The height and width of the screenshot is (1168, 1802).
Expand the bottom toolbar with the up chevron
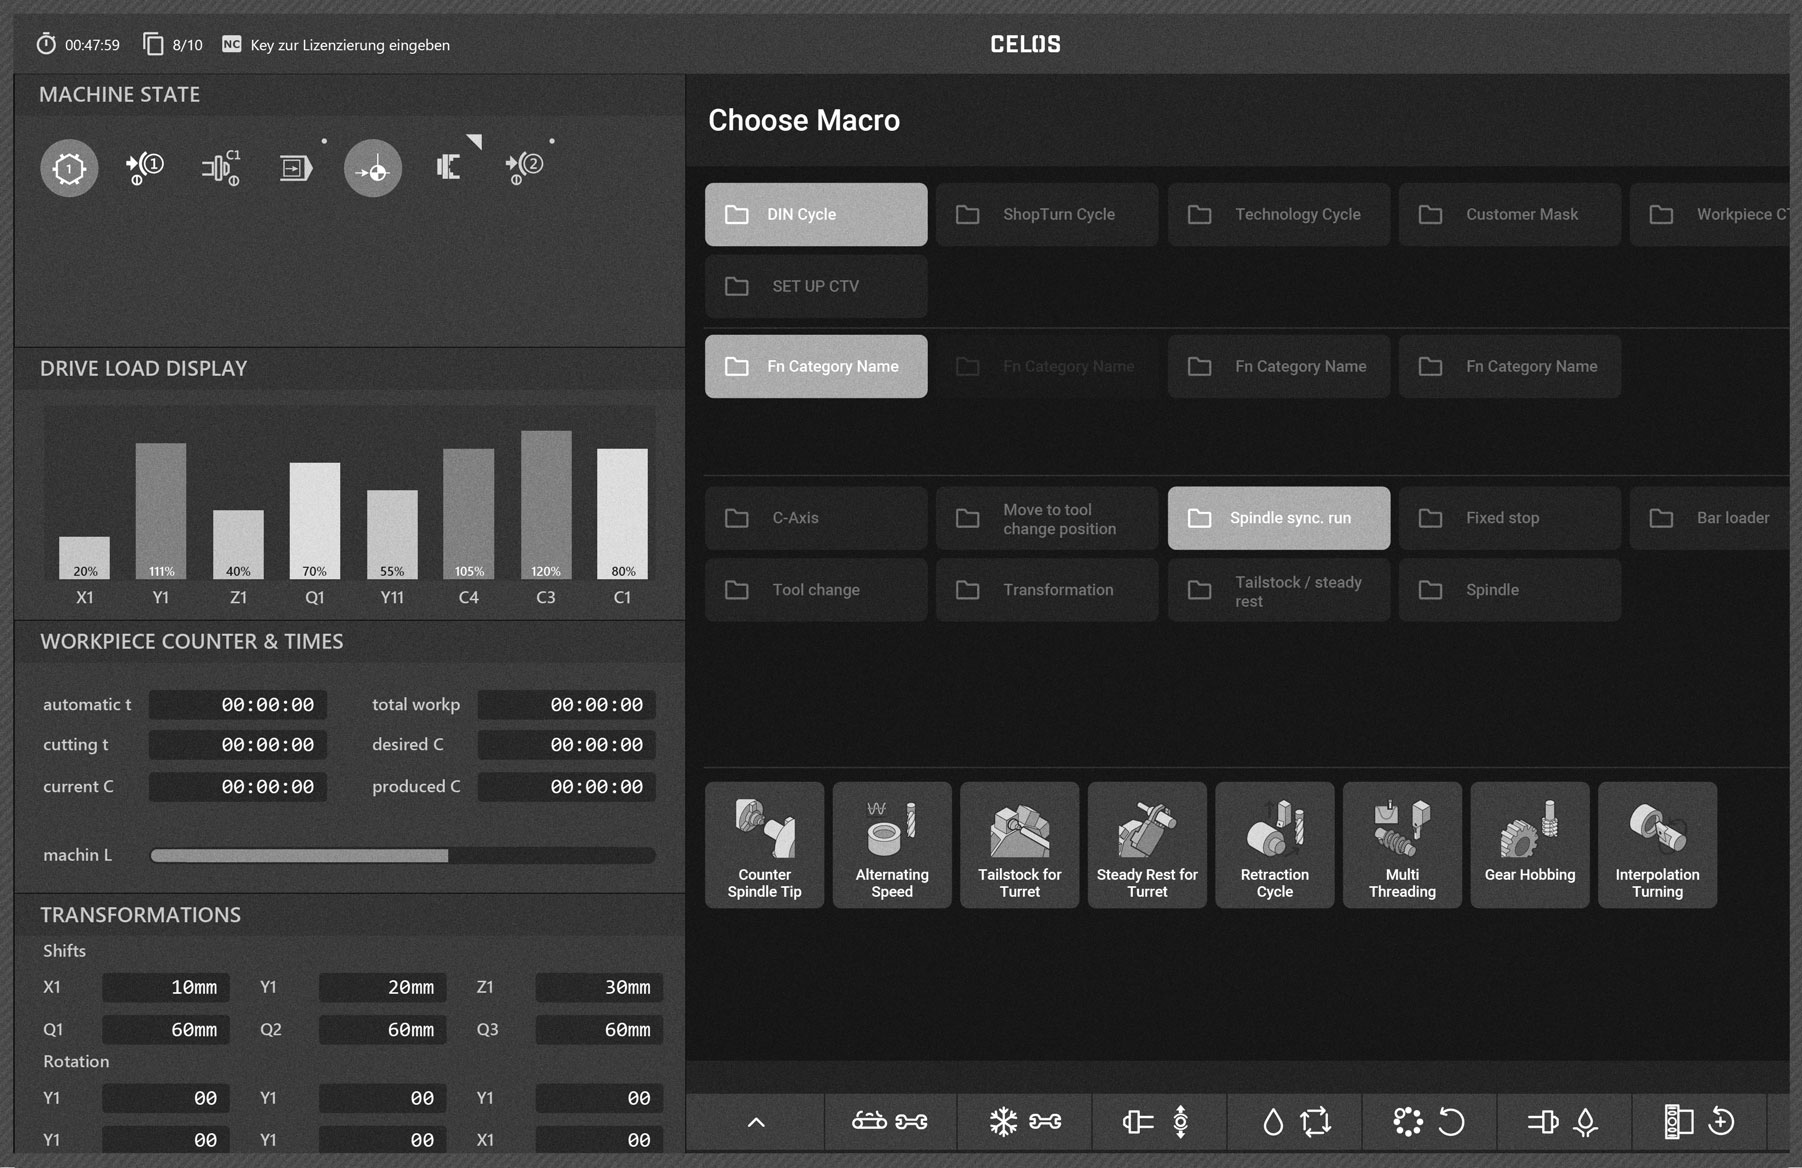pyautogui.click(x=756, y=1122)
